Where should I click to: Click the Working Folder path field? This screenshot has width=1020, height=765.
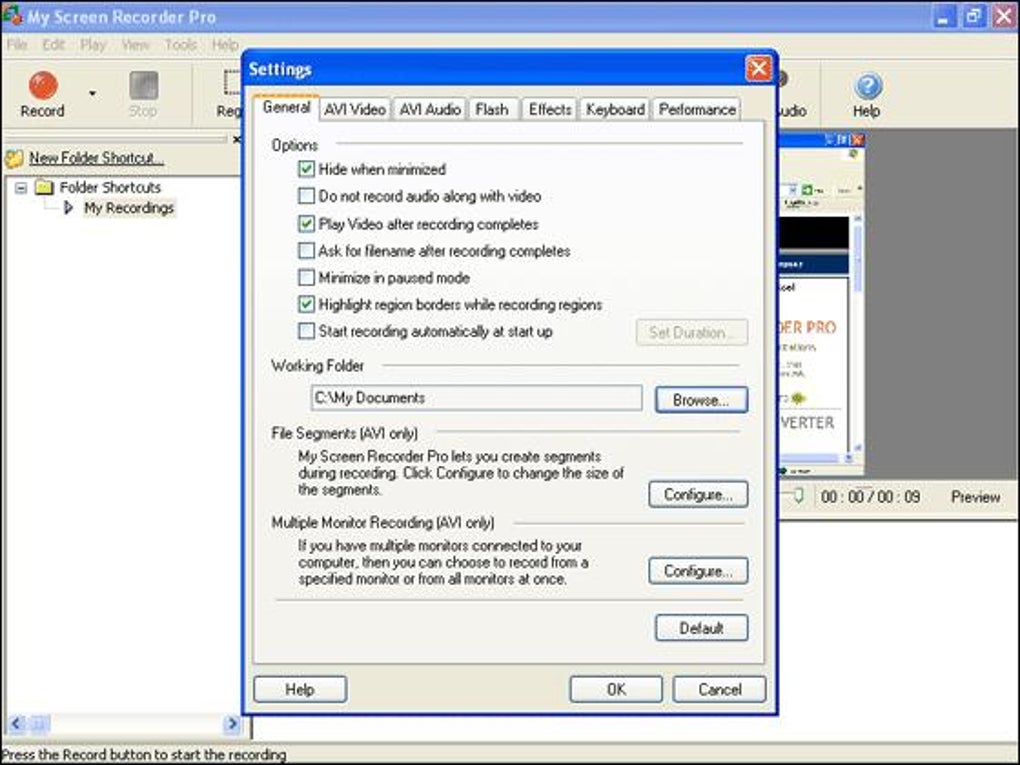click(x=477, y=398)
